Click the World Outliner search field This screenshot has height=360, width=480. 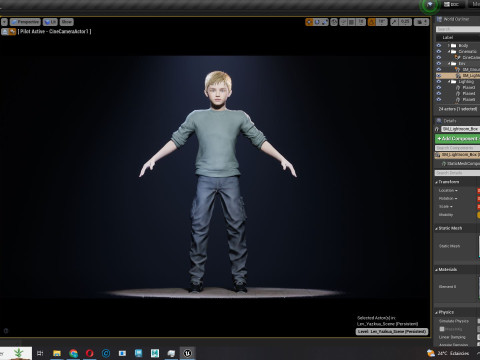tap(458, 29)
